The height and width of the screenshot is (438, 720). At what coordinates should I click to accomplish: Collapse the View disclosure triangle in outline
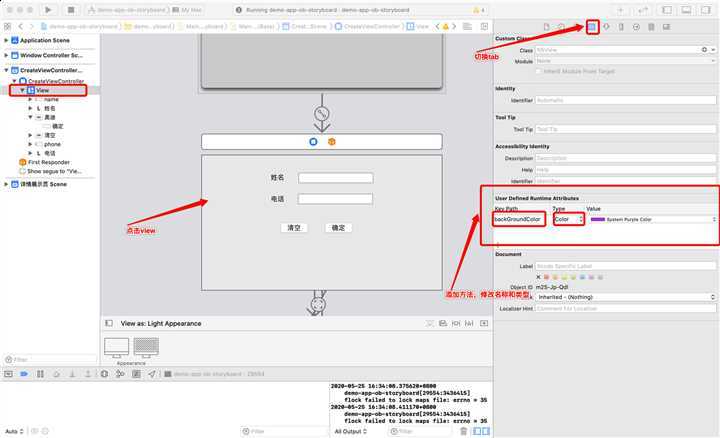[22, 90]
